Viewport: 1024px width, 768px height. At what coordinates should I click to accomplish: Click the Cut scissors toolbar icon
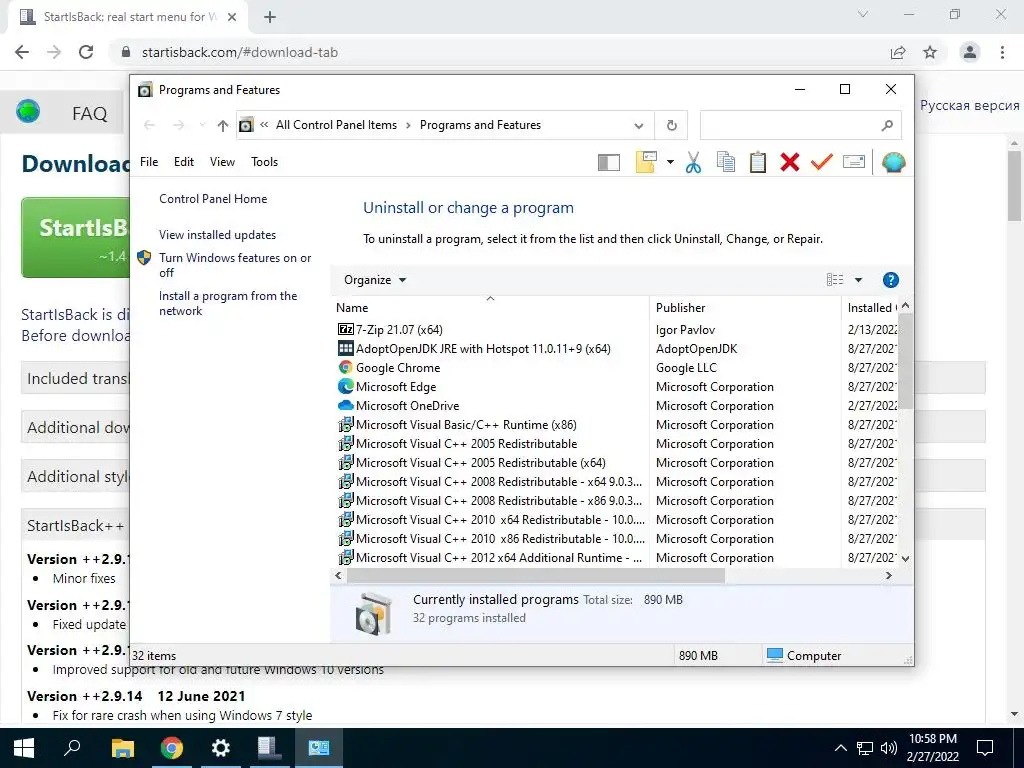click(693, 162)
